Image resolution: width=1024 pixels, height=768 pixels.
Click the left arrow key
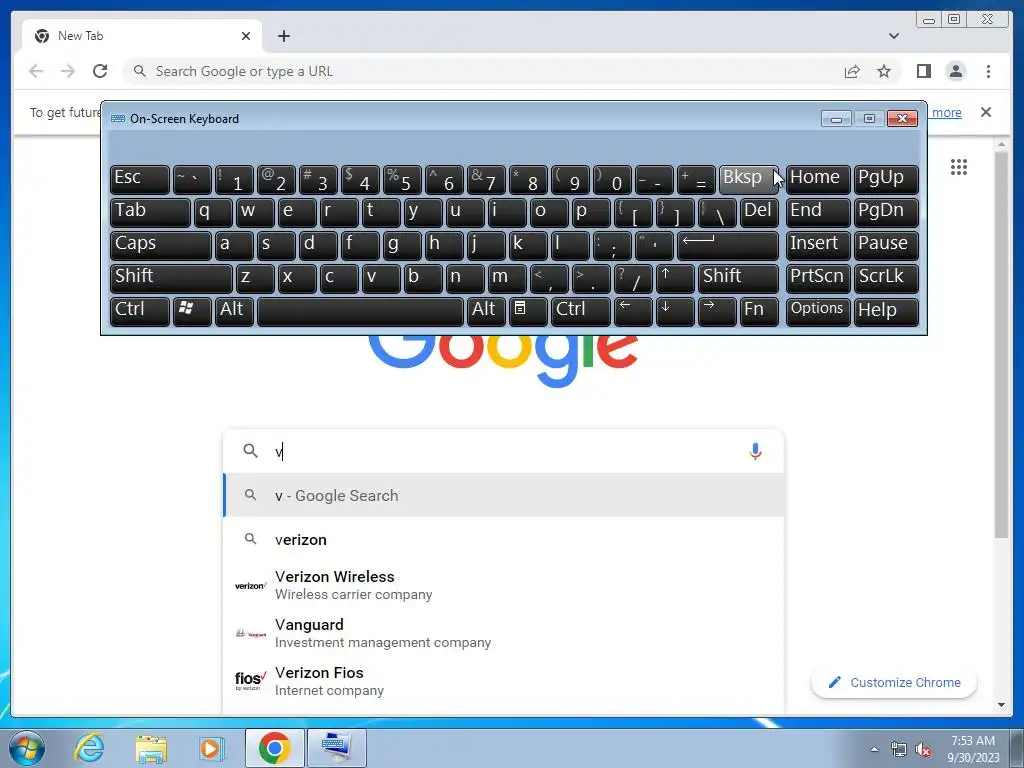pos(633,311)
